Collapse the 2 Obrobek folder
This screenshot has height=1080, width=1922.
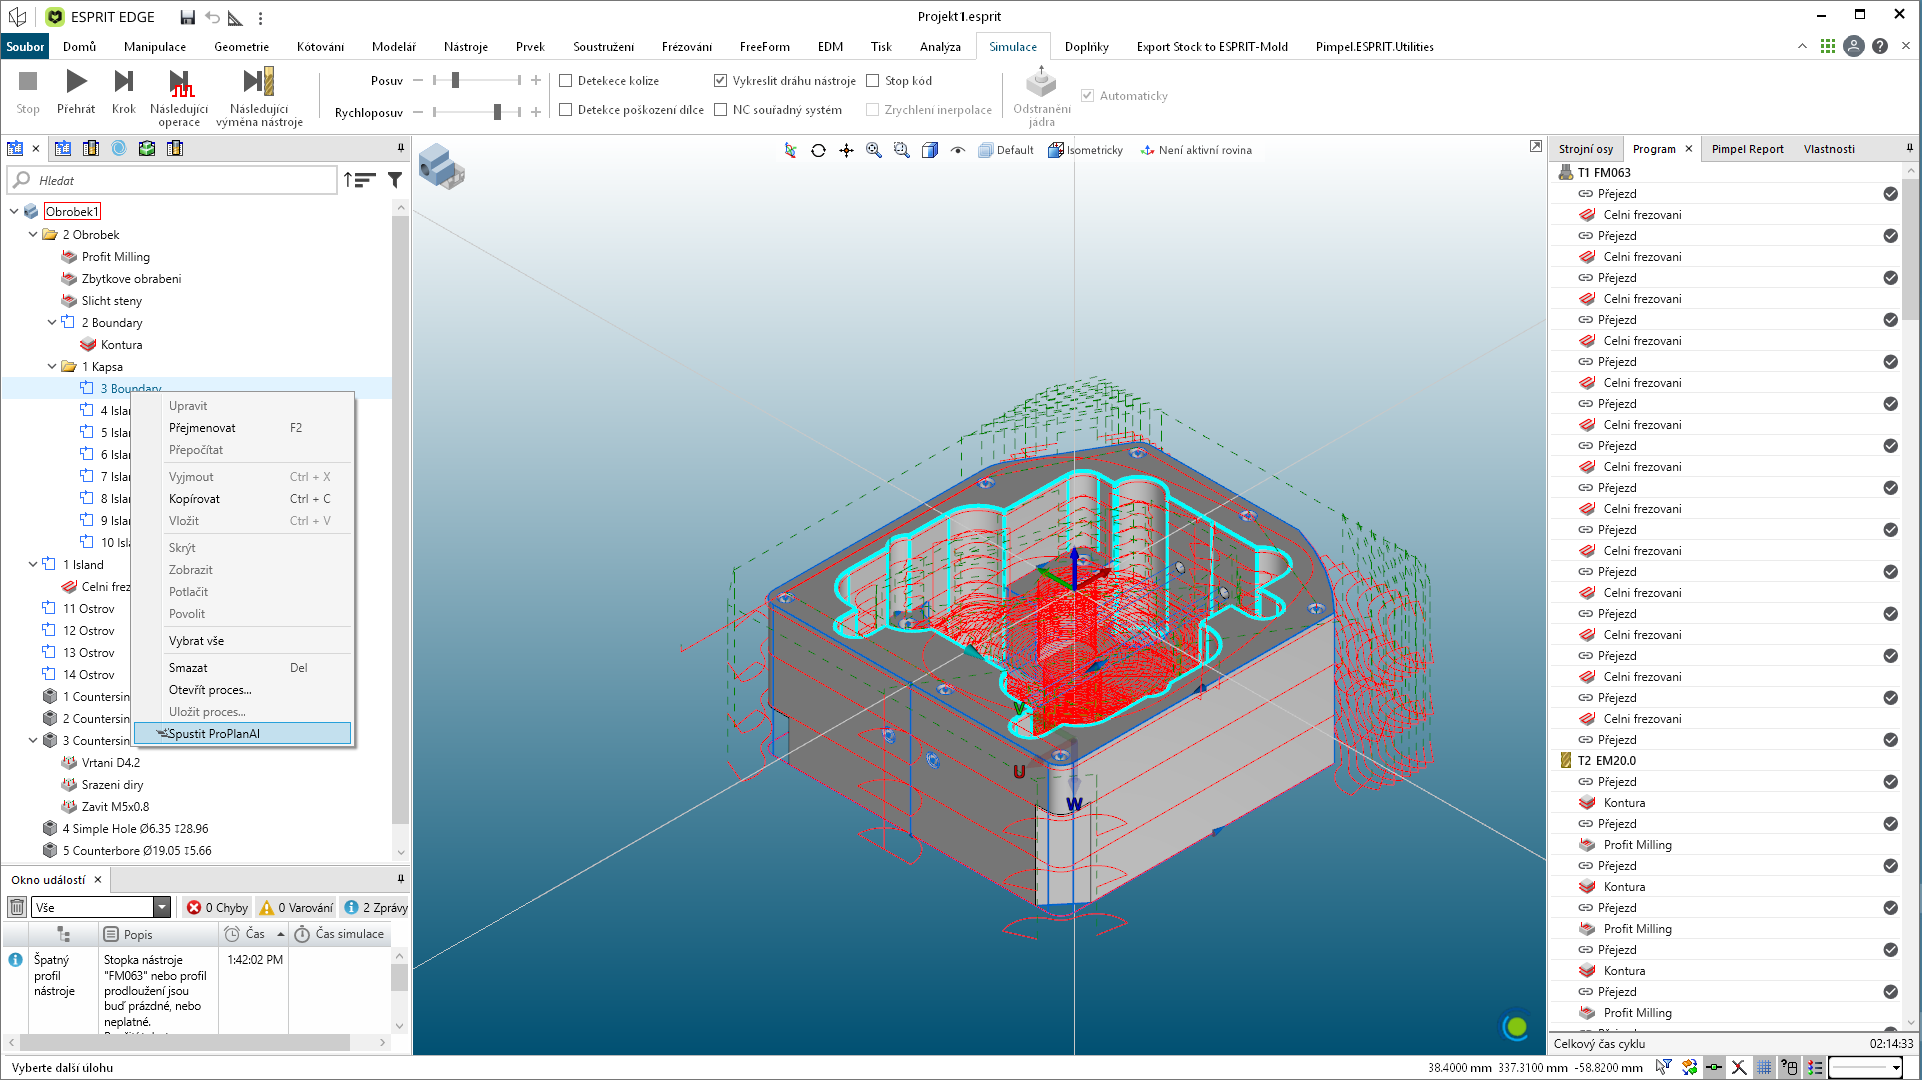(33, 234)
